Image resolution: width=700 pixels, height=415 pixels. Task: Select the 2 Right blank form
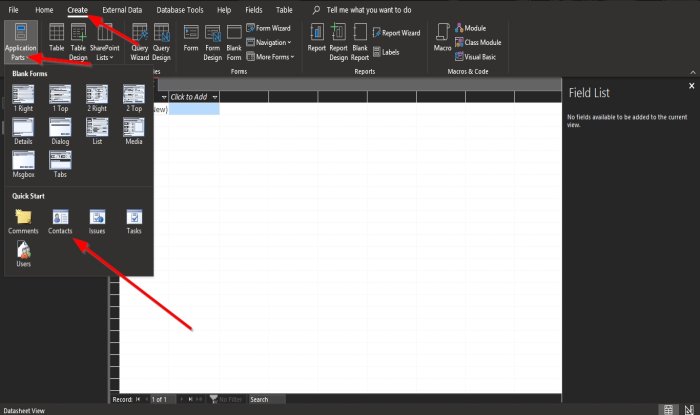[x=97, y=99]
